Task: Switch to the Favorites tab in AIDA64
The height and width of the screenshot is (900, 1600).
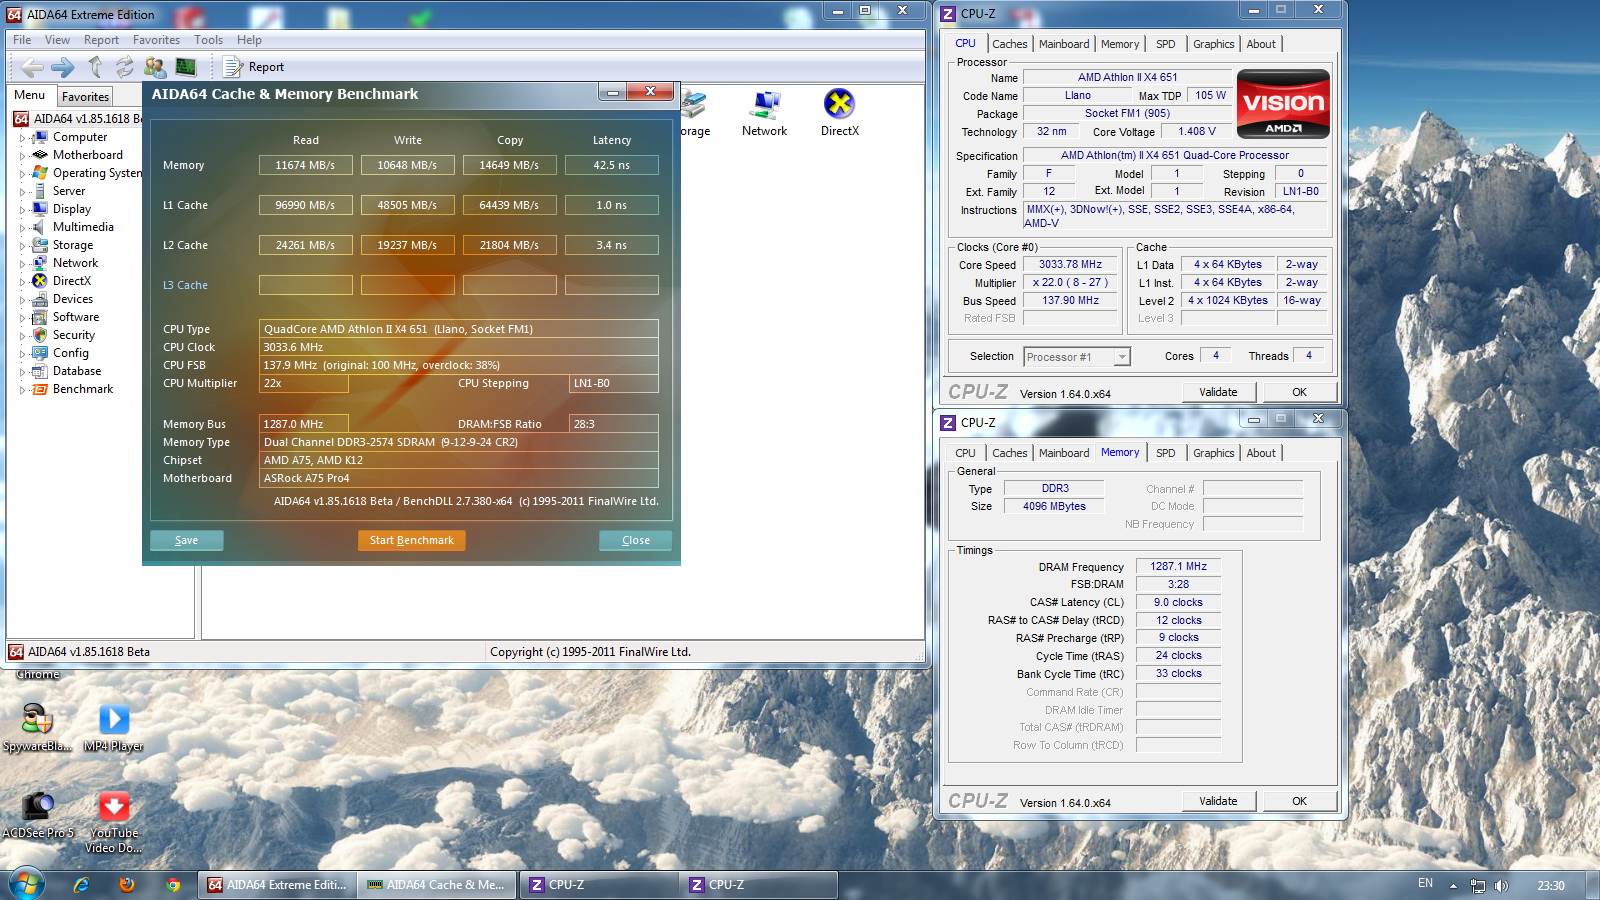Action: 85,97
